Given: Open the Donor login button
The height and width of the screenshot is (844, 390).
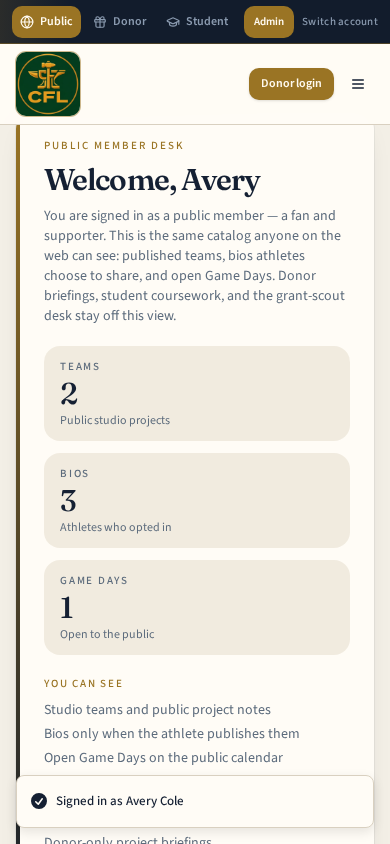Looking at the screenshot, I should click(x=292, y=84).
